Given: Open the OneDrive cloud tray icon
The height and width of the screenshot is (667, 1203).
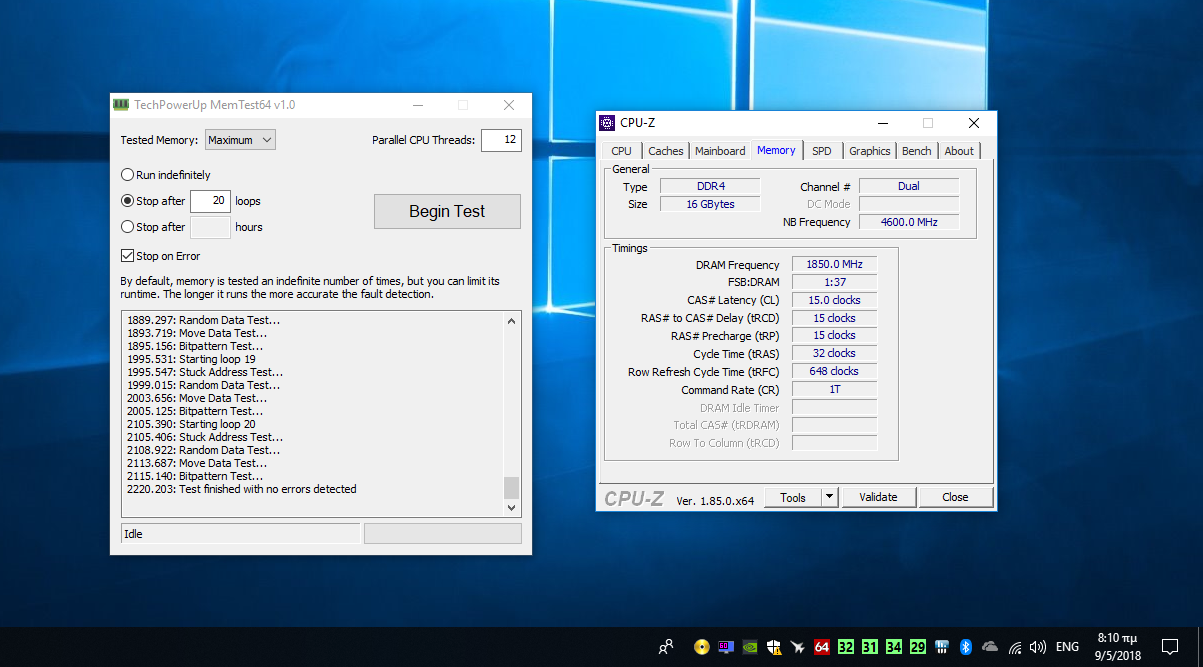Looking at the screenshot, I should [990, 646].
